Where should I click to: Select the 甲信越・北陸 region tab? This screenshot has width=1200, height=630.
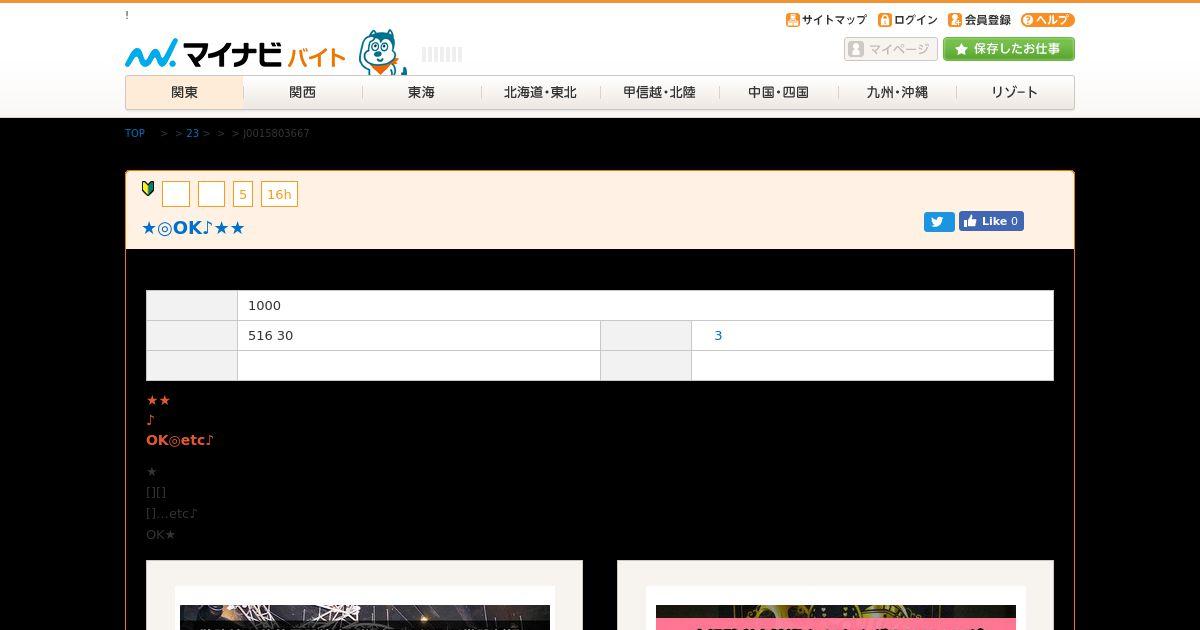tap(659, 92)
